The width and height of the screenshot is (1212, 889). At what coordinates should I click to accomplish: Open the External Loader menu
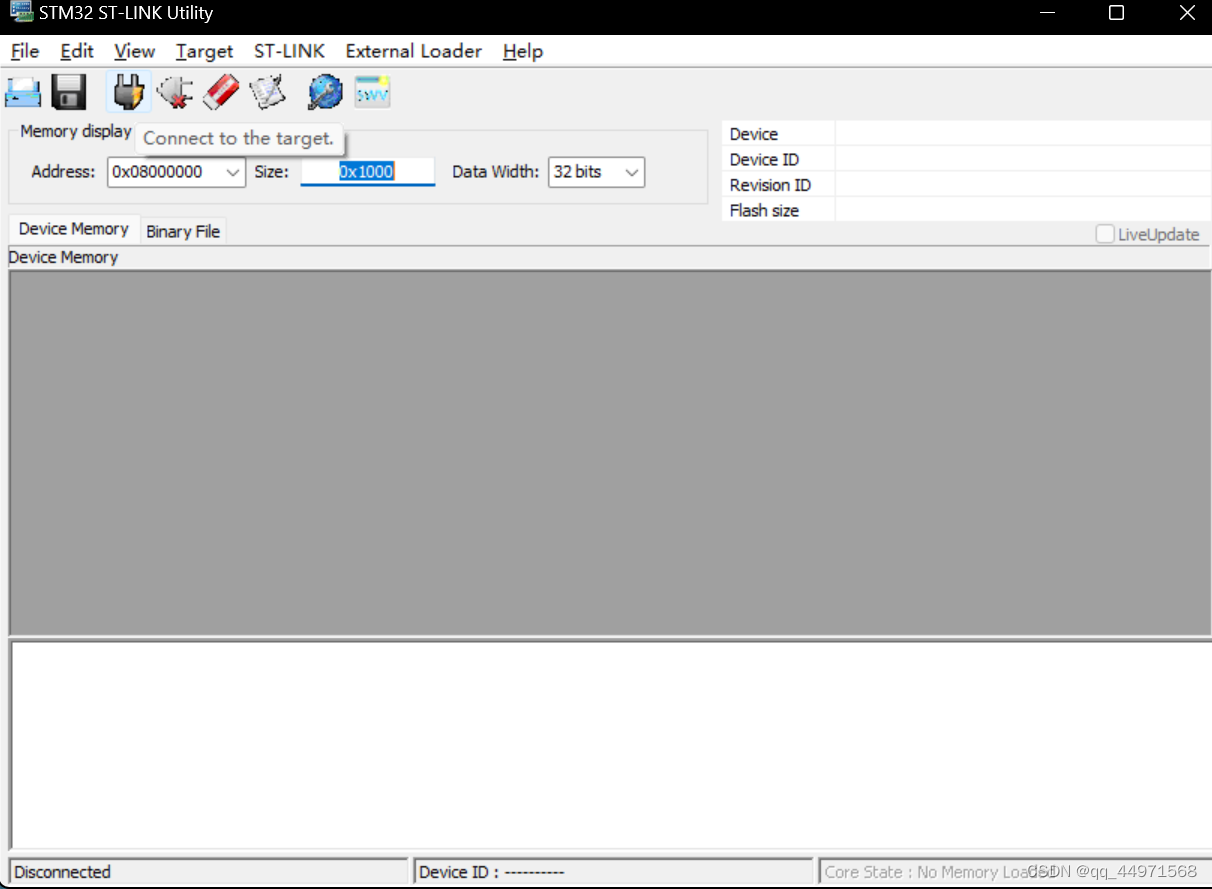coord(413,51)
